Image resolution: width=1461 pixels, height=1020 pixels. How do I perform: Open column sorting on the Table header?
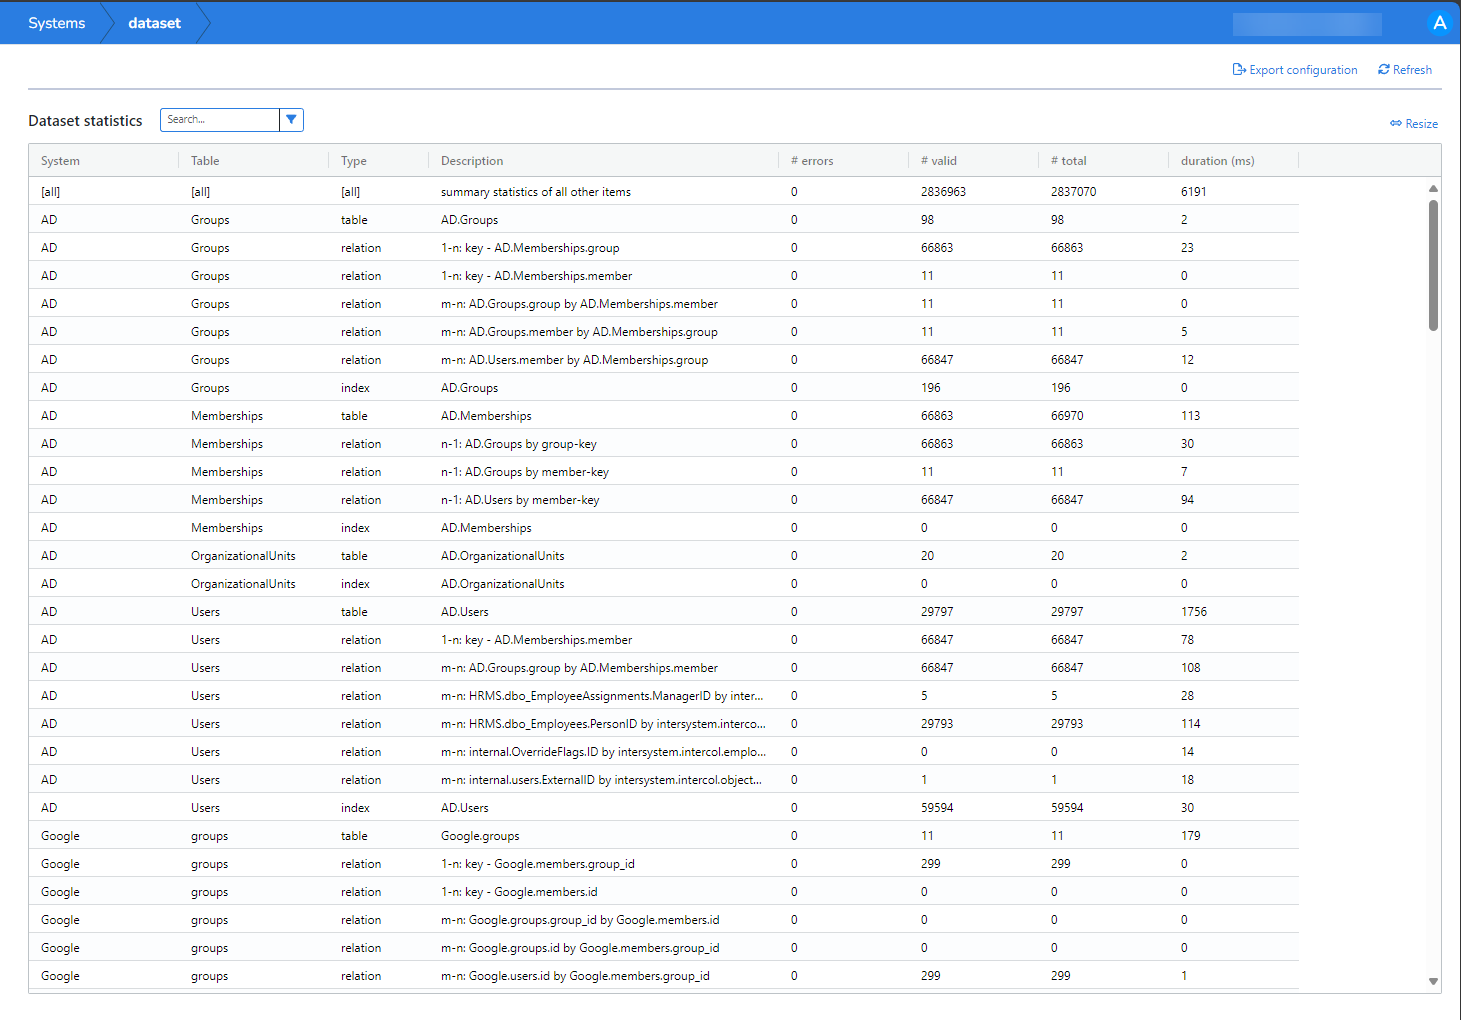click(205, 160)
